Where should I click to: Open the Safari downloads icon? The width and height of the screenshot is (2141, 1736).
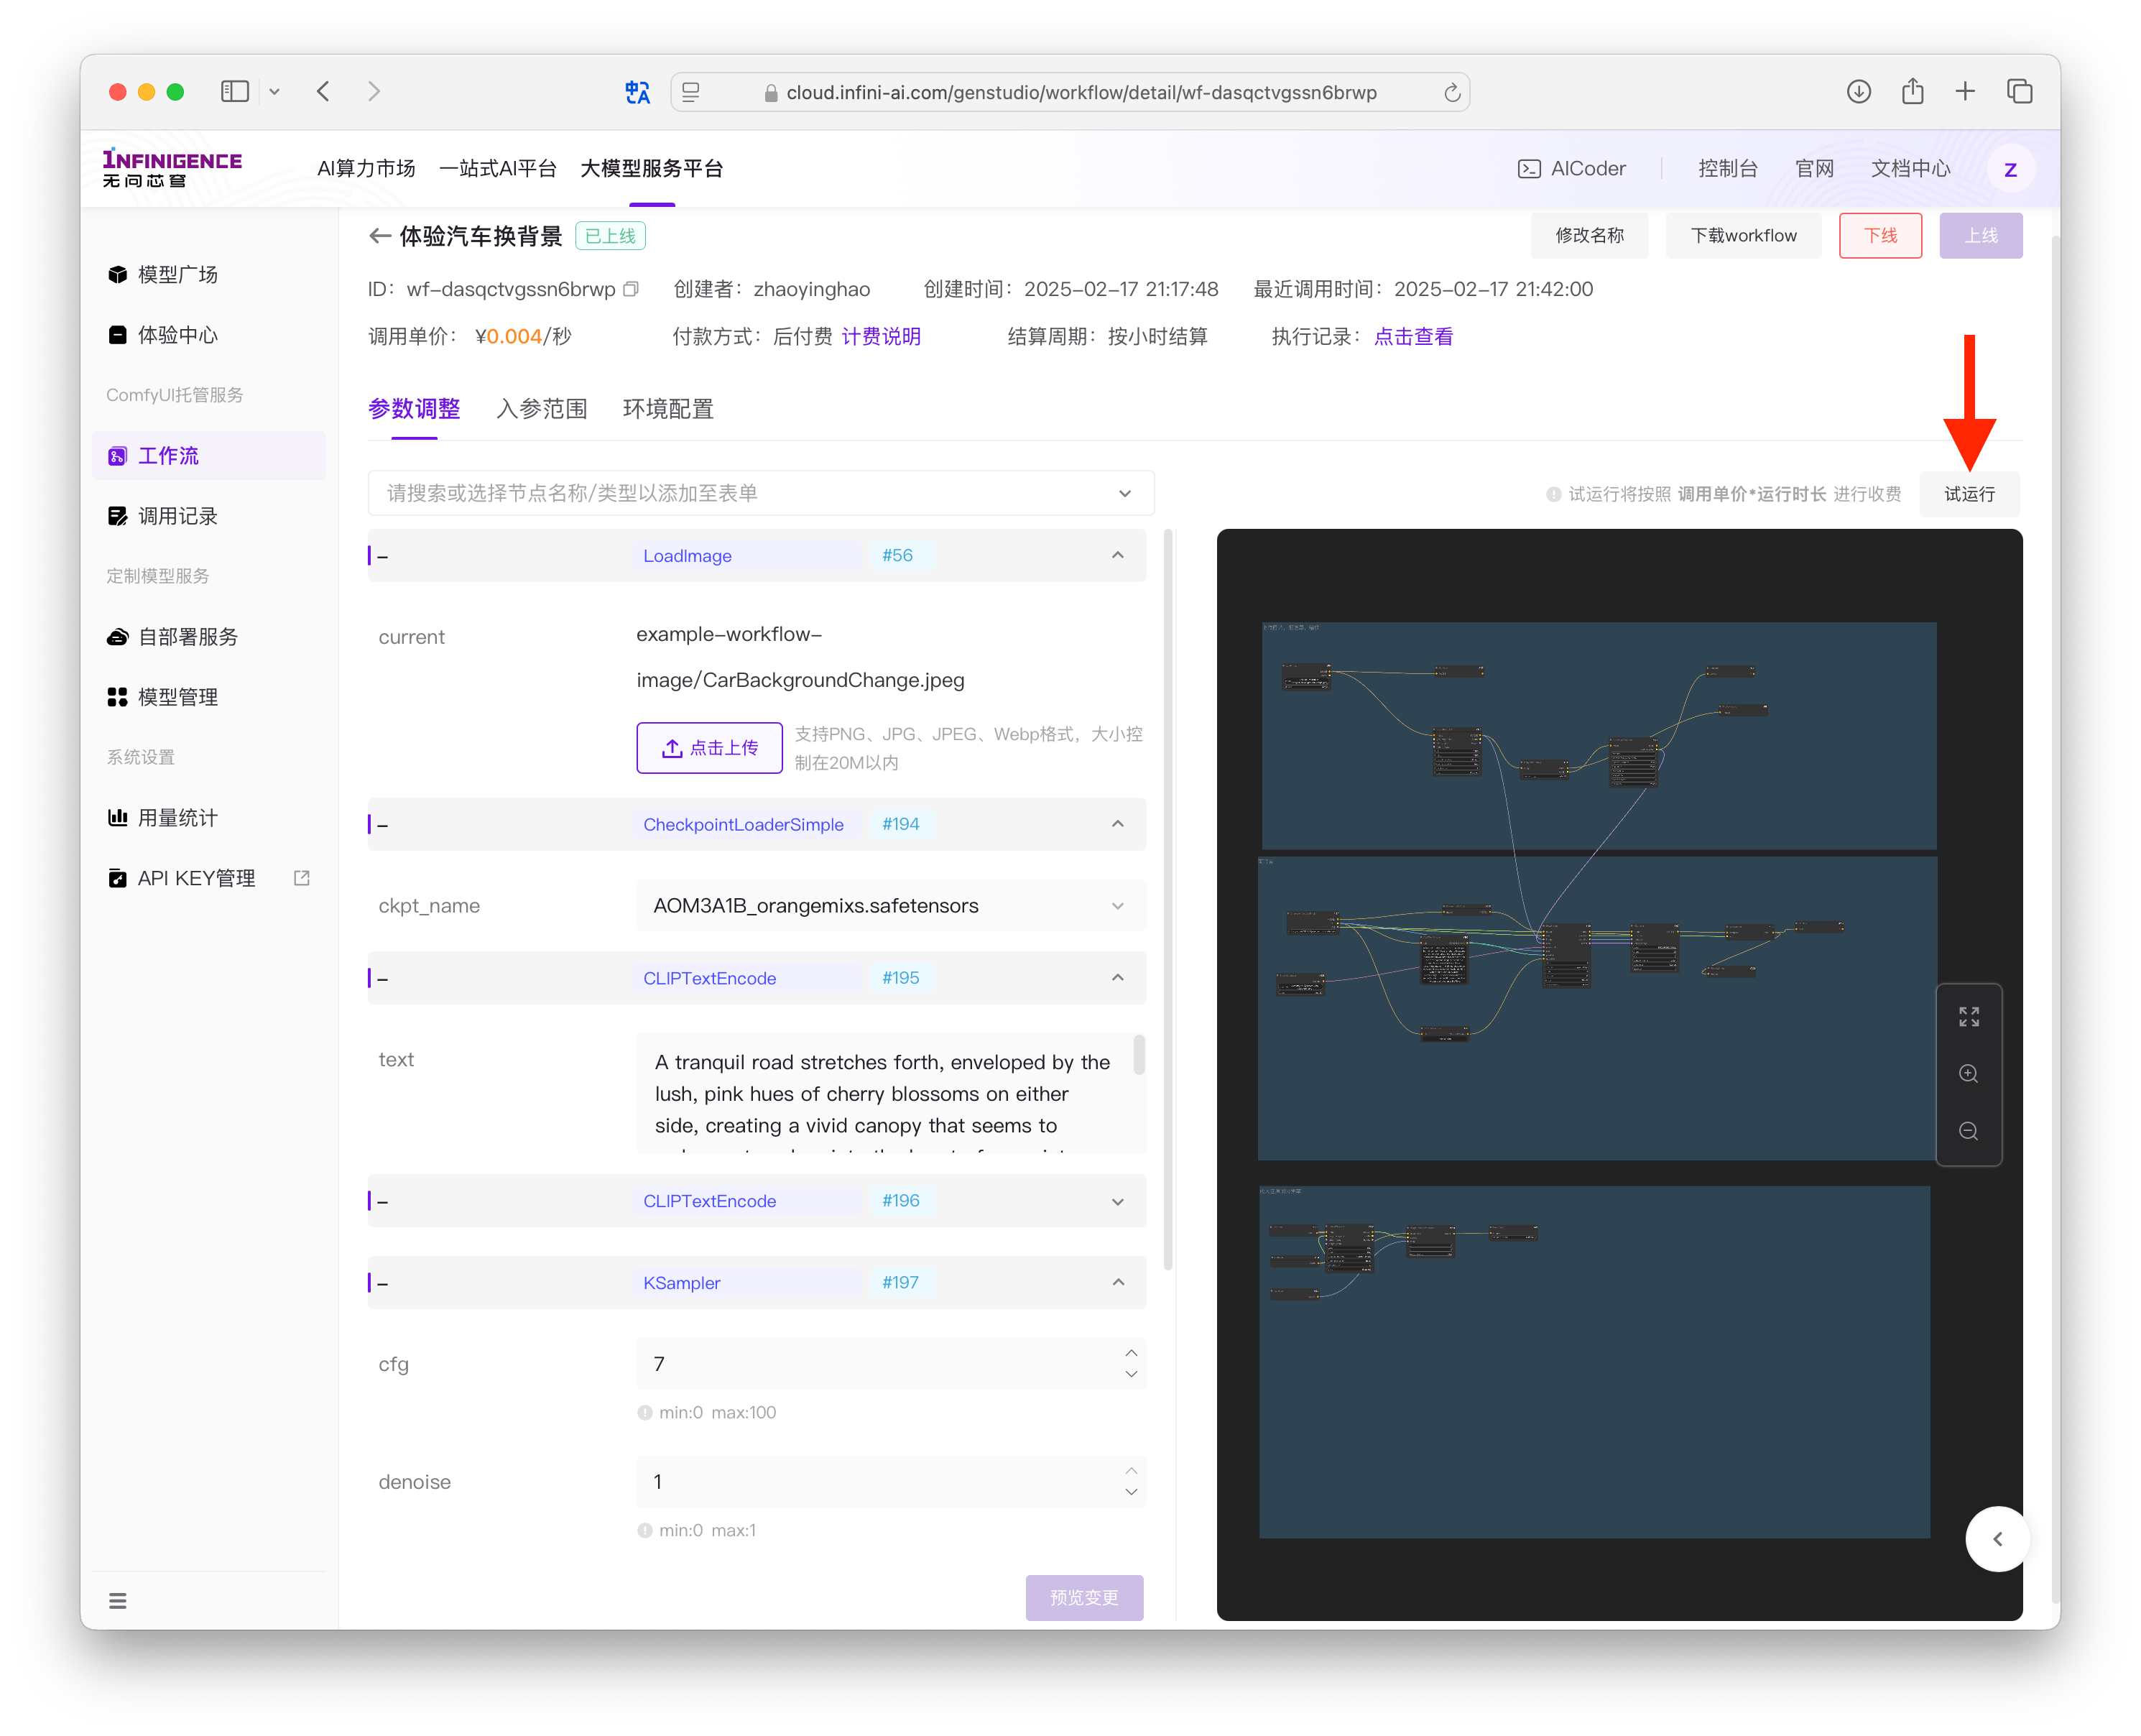click(x=1859, y=92)
